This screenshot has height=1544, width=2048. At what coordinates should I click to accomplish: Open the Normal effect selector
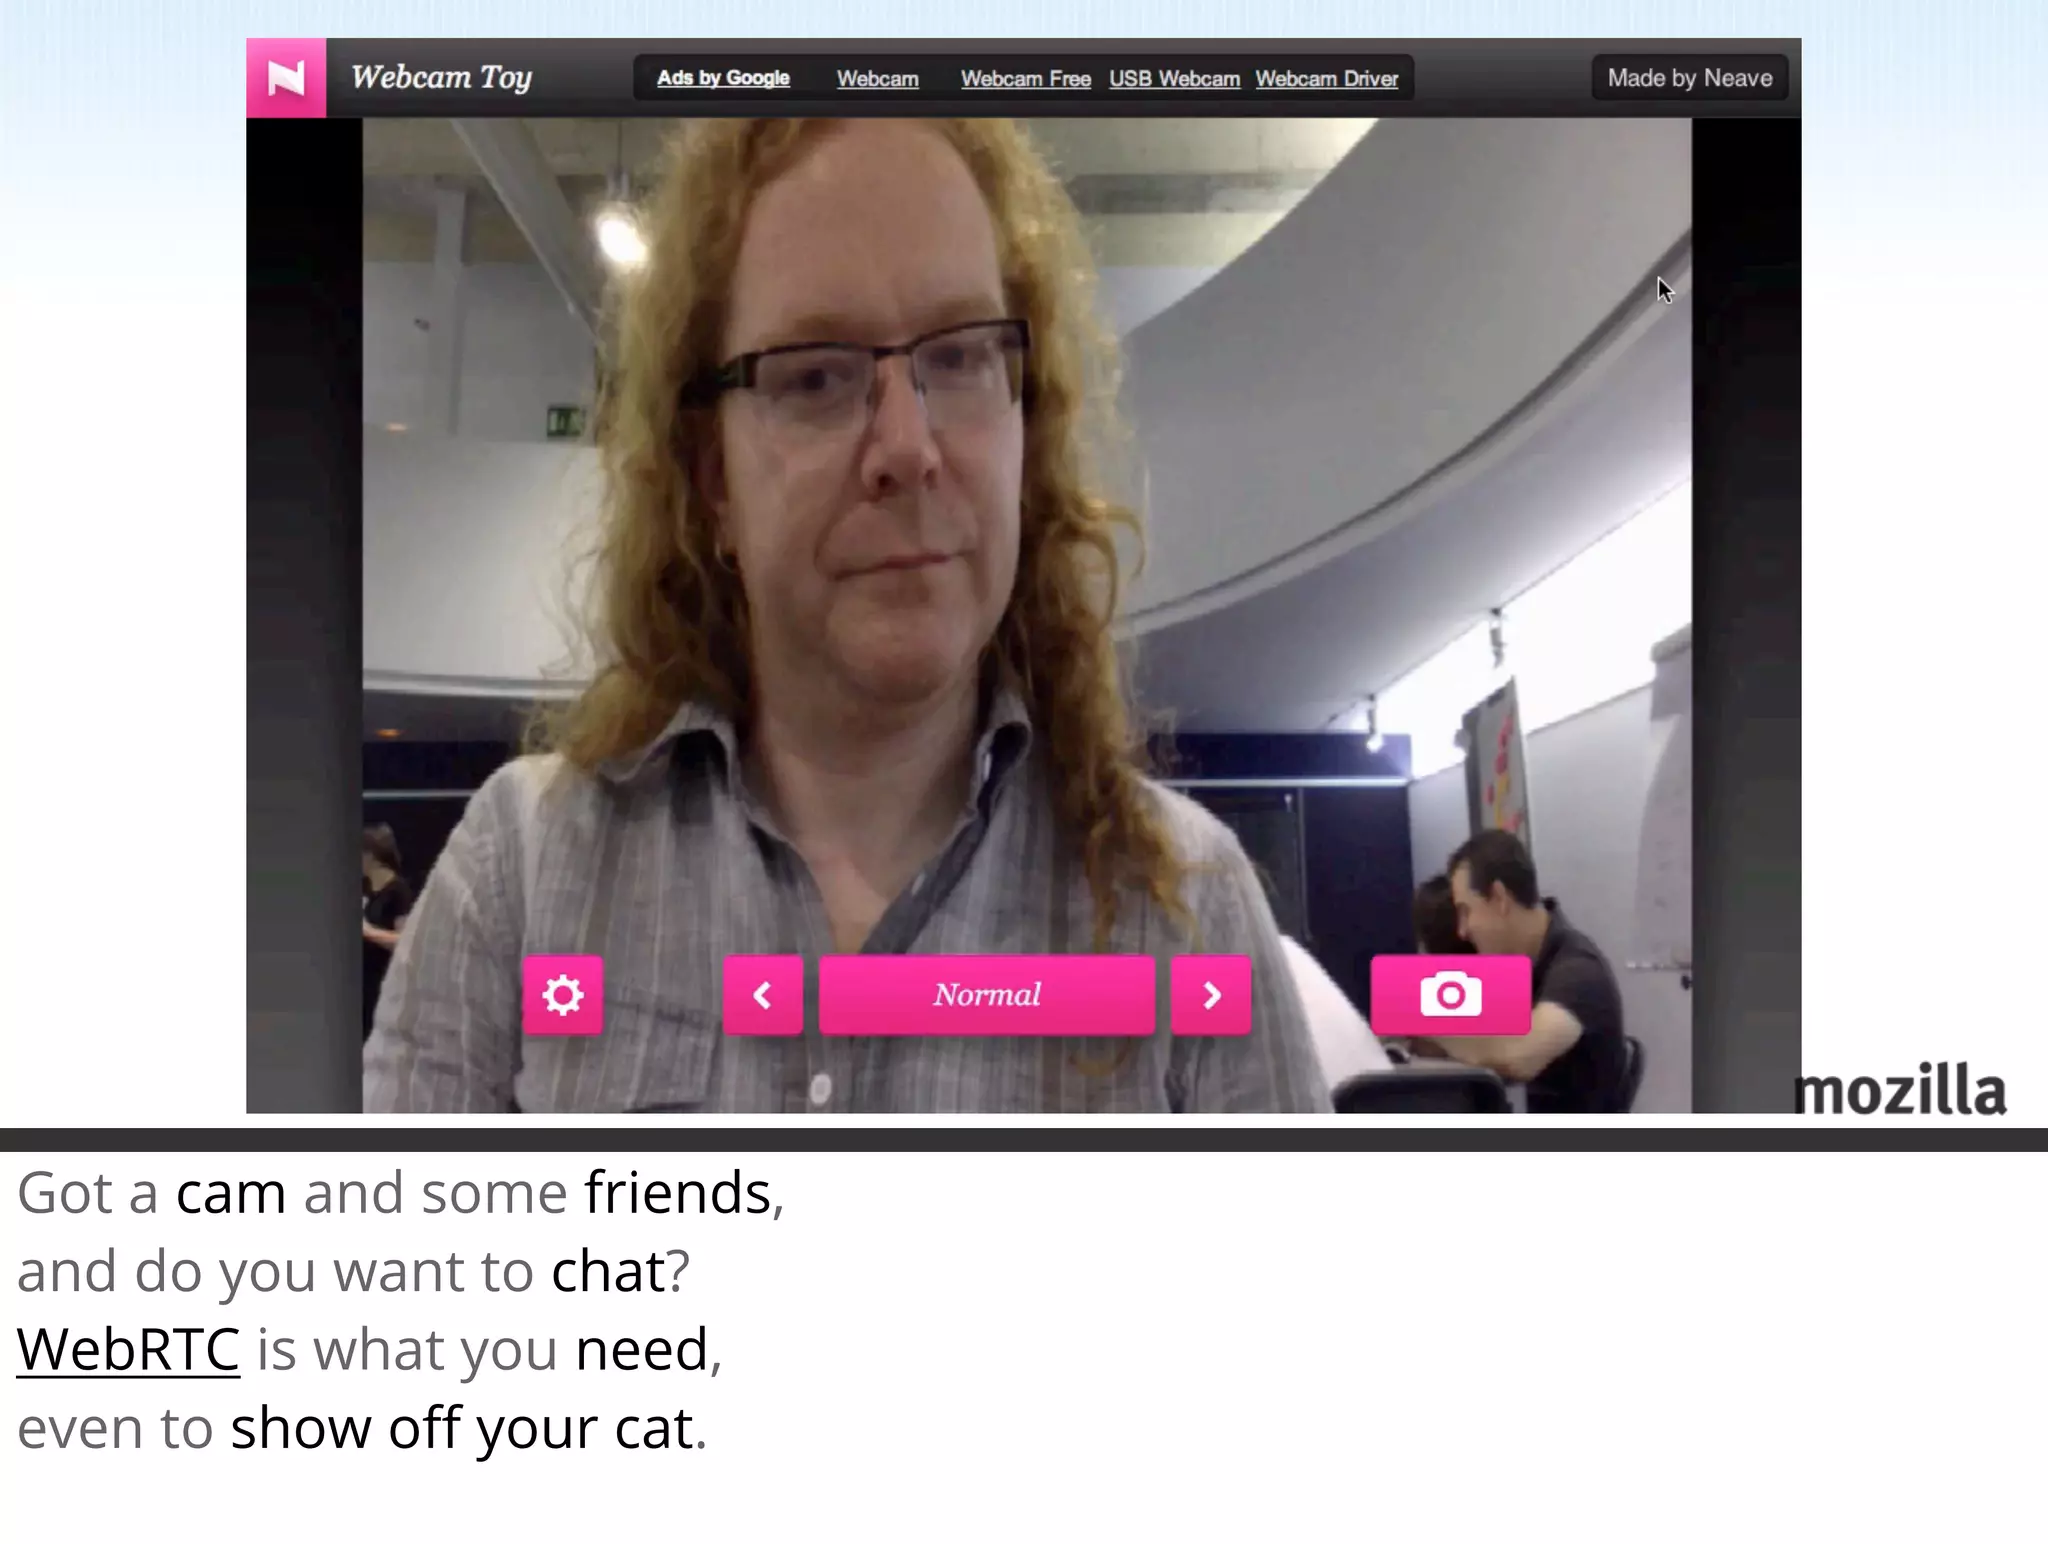coord(987,995)
